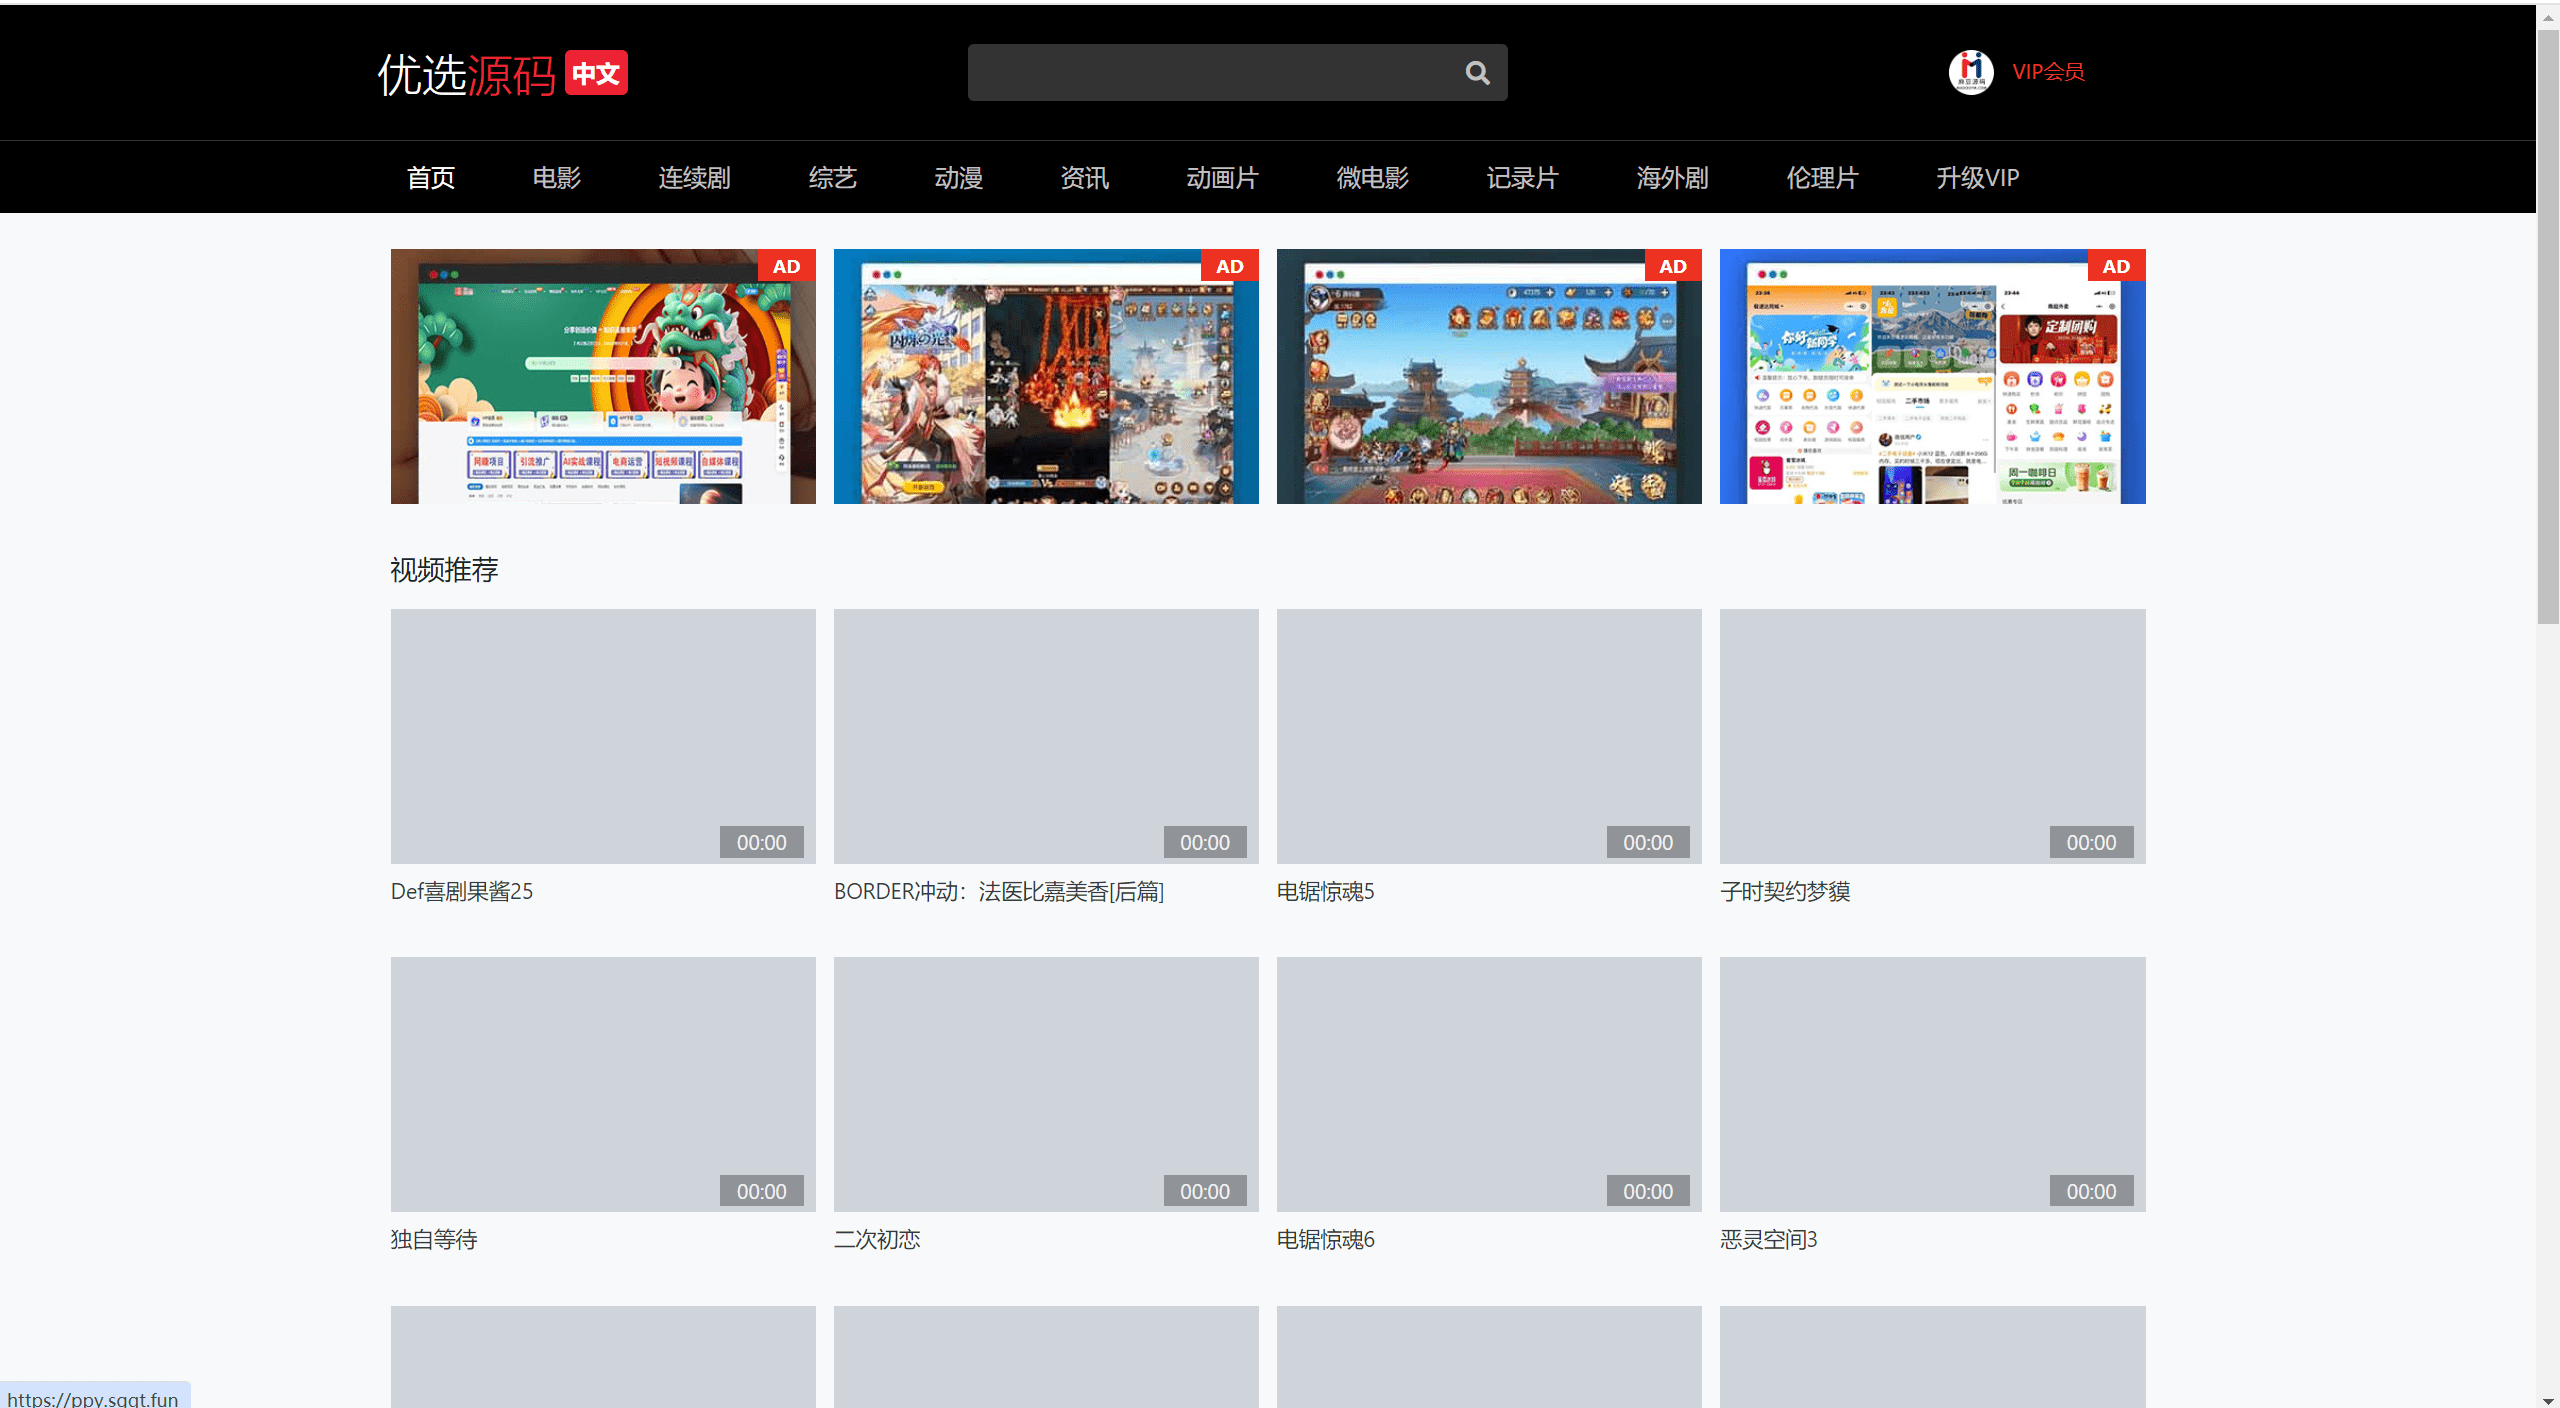Click the user avatar icon
The width and height of the screenshot is (2560, 1408).
point(1970,72)
